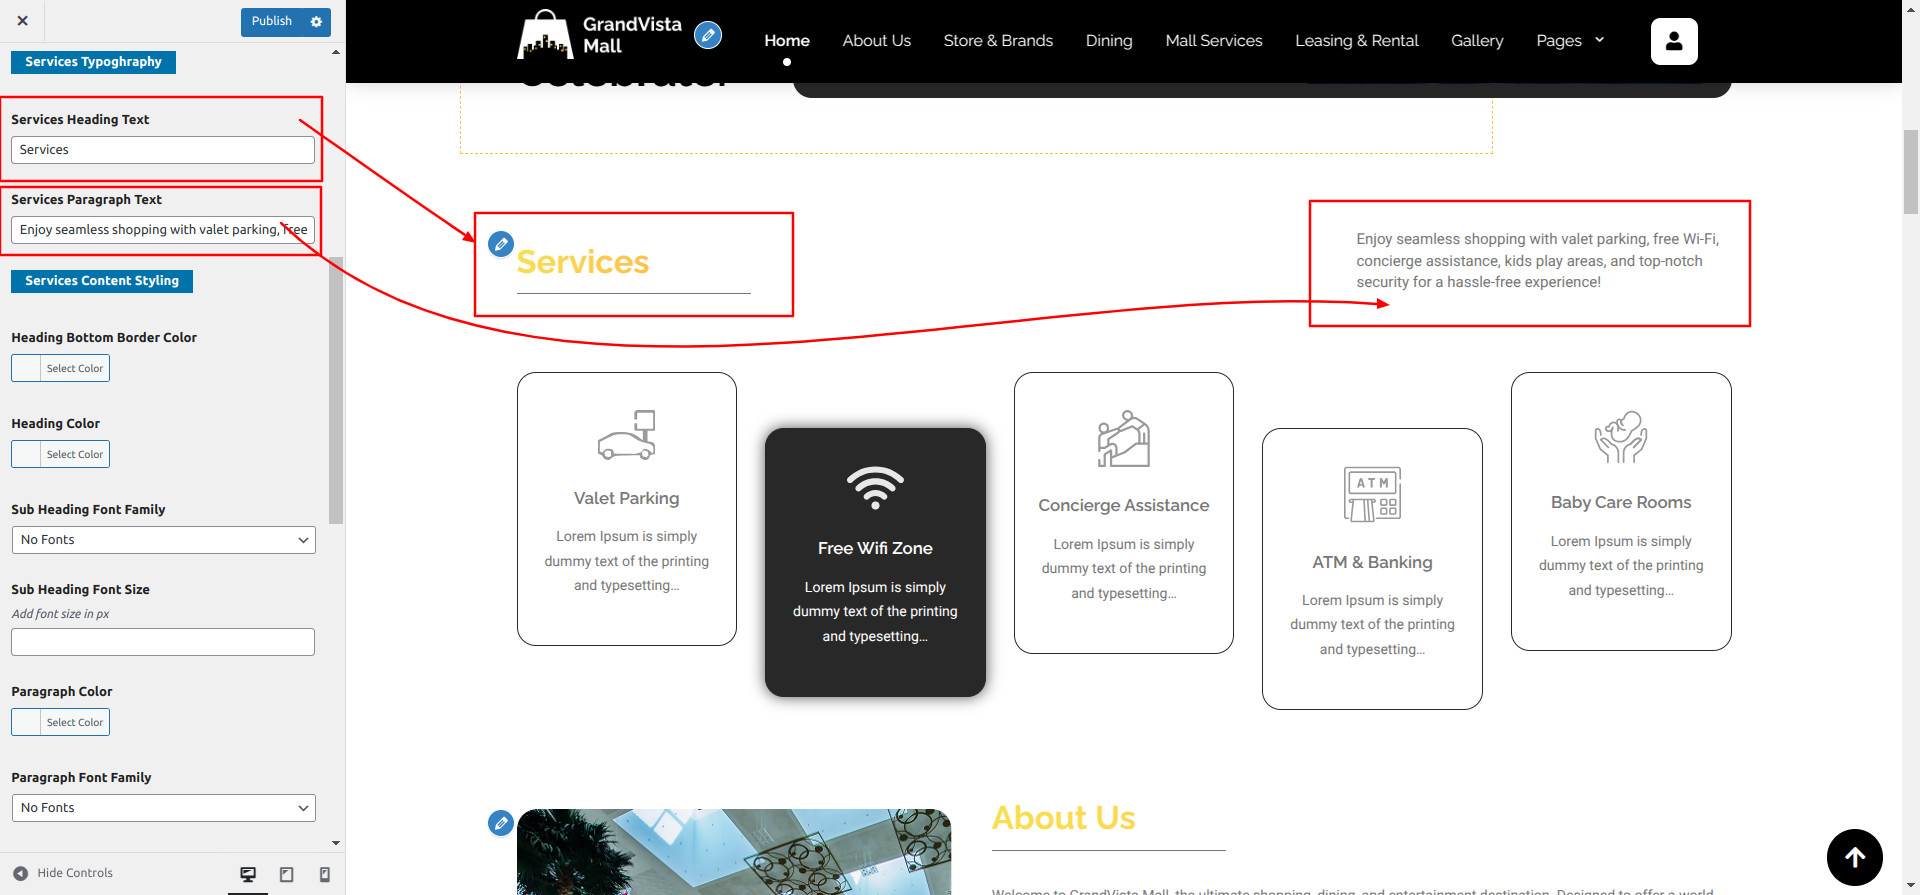Switch to tablet preview device
Viewport: 1920px width, 895px height.
tap(287, 874)
